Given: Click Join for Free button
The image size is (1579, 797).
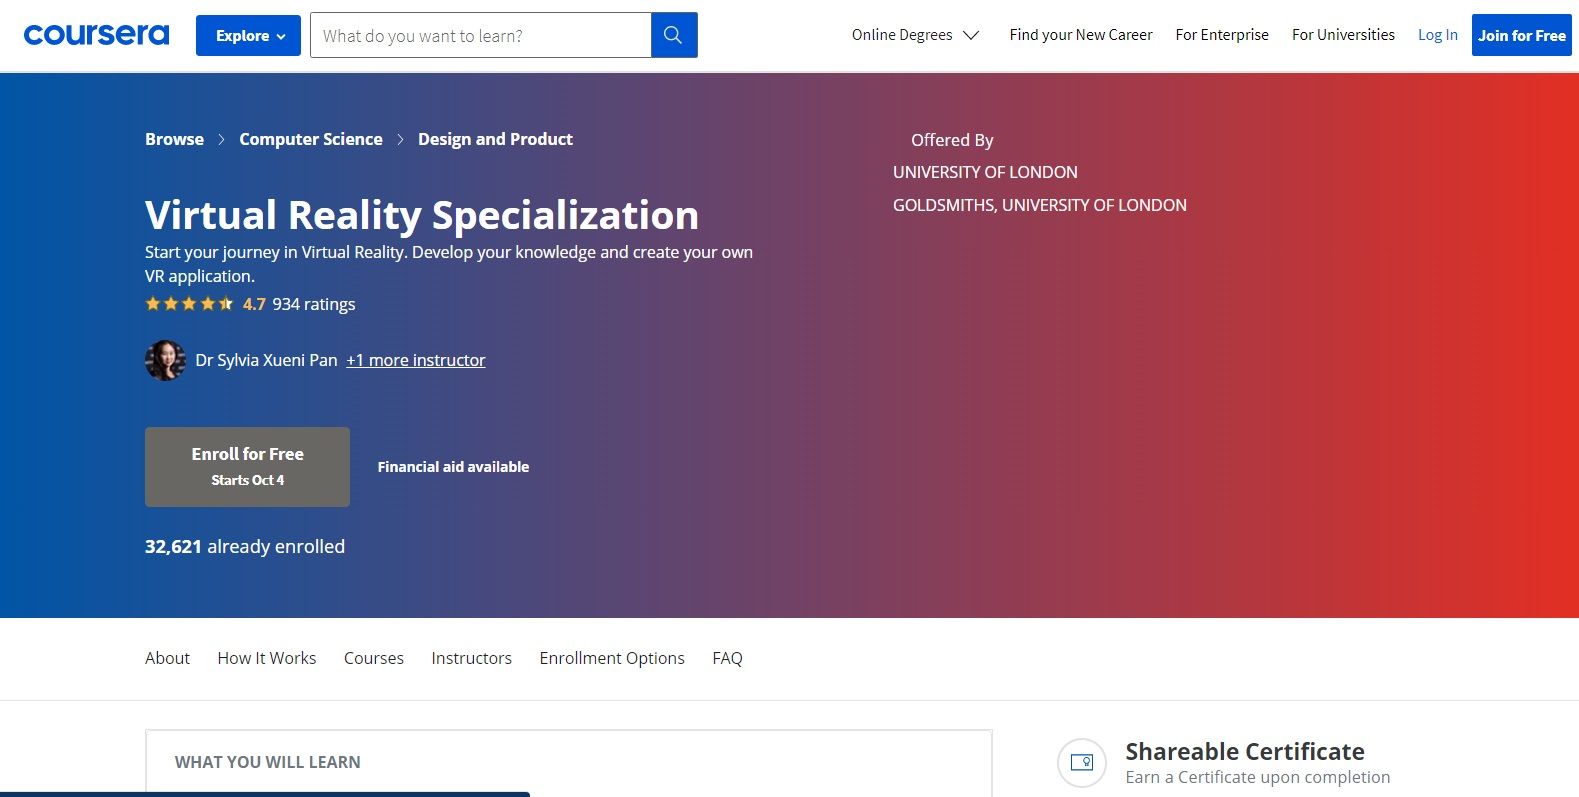Looking at the screenshot, I should [x=1522, y=35].
